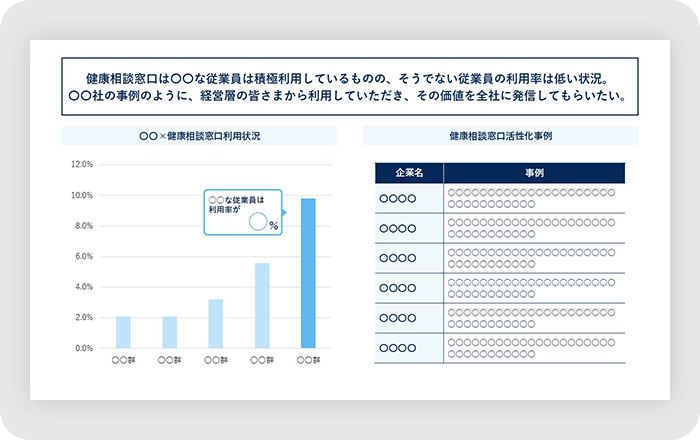Click the headline text box at the top
Screen dimensions: 700x440
[349, 88]
